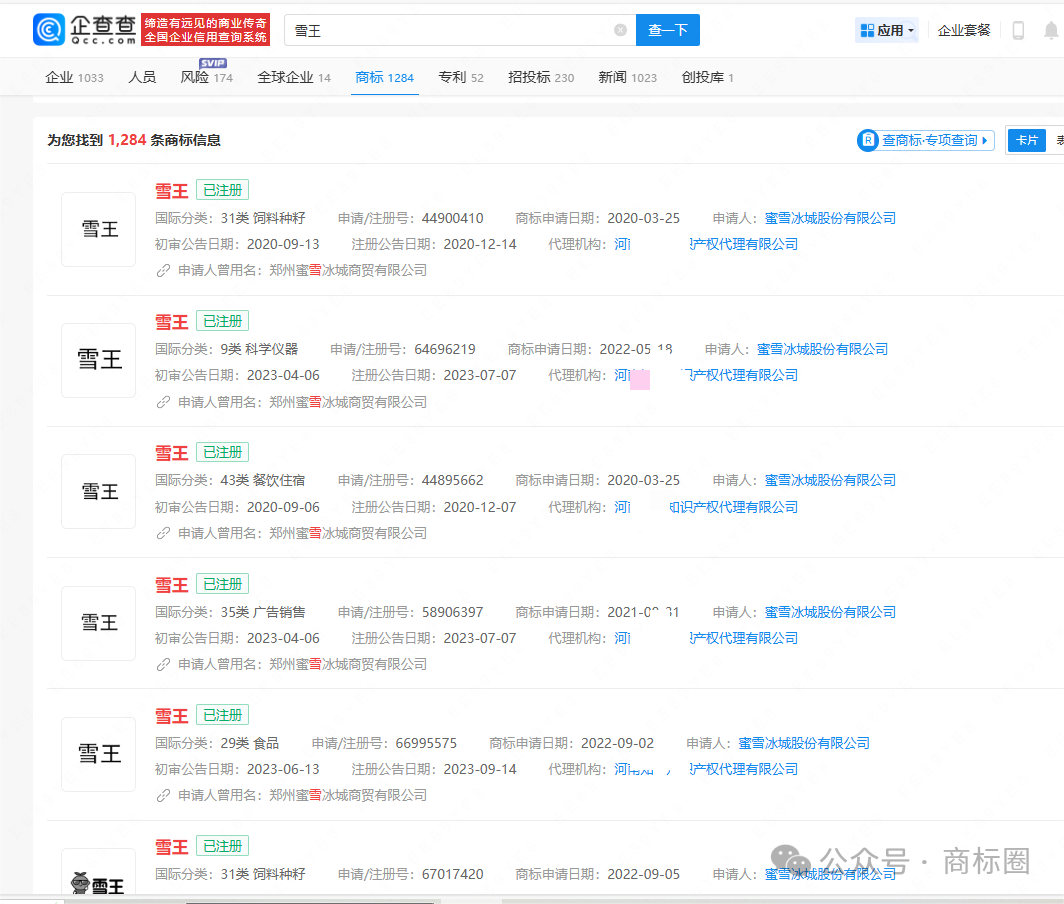Image resolution: width=1064 pixels, height=904 pixels.
Task: Click 已注册 badge of 43类 餐饮住宿 entry
Action: click(x=223, y=452)
